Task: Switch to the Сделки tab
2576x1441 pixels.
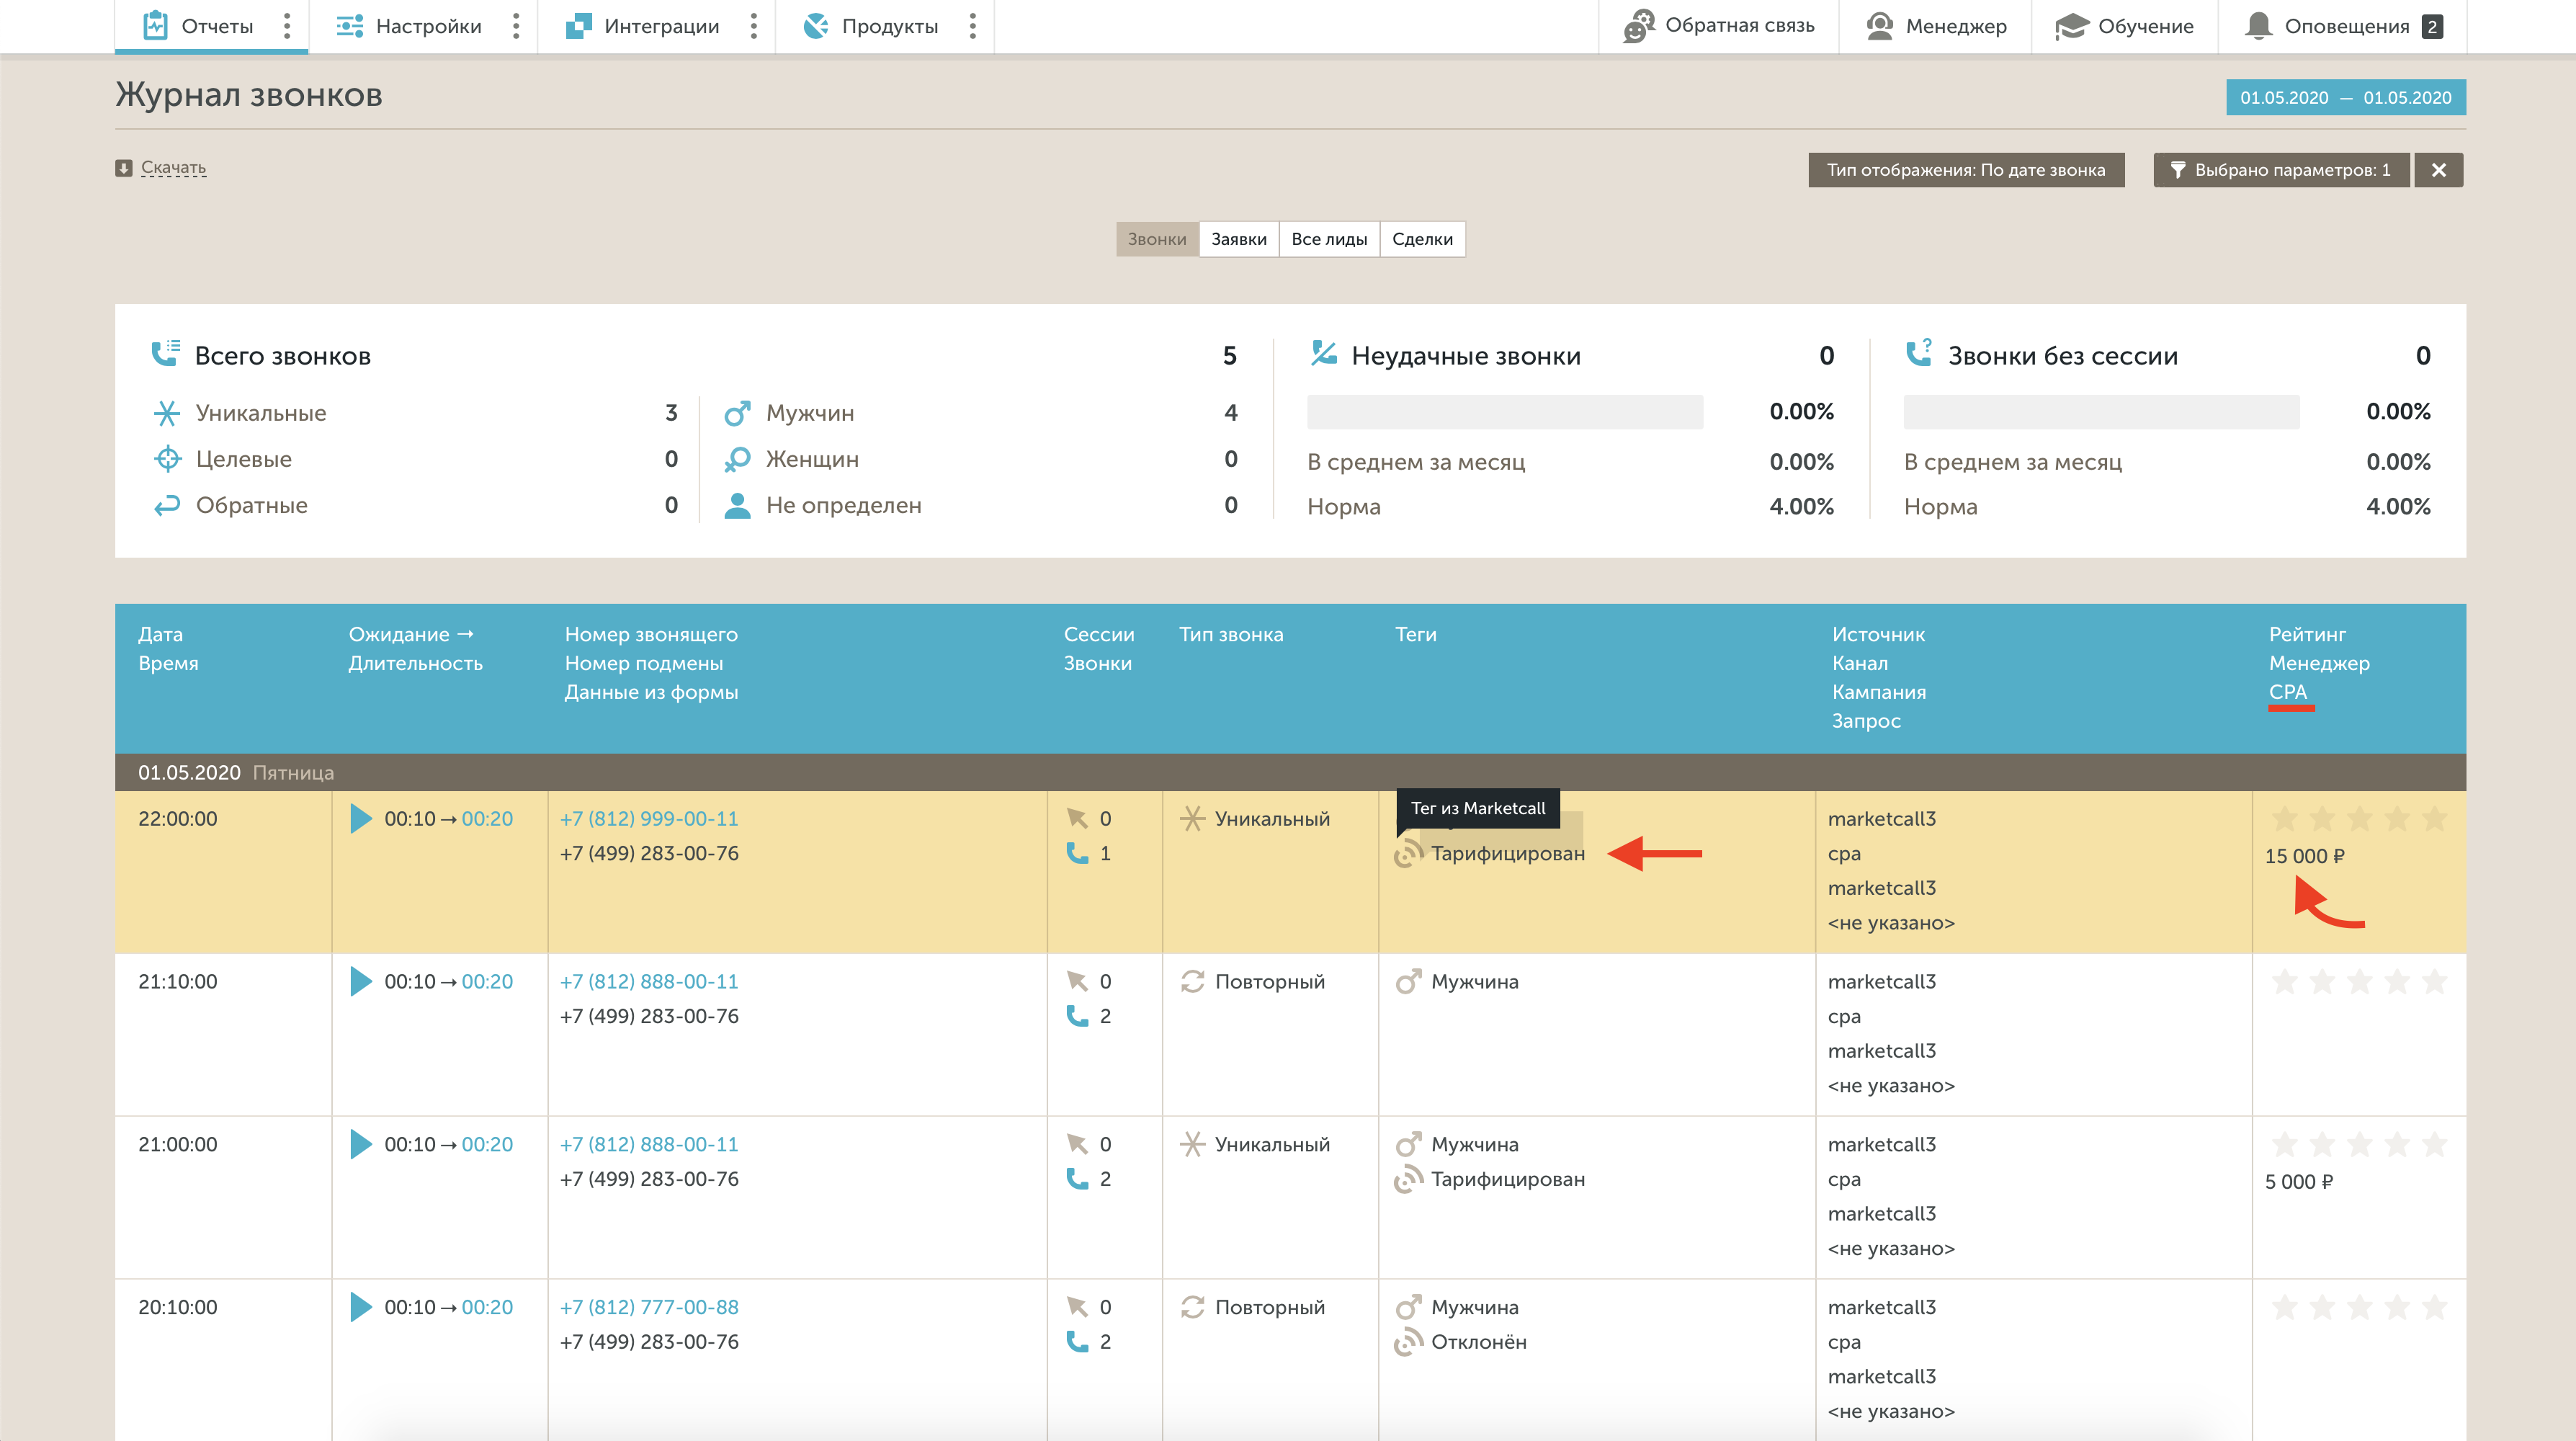Action: tap(1422, 239)
